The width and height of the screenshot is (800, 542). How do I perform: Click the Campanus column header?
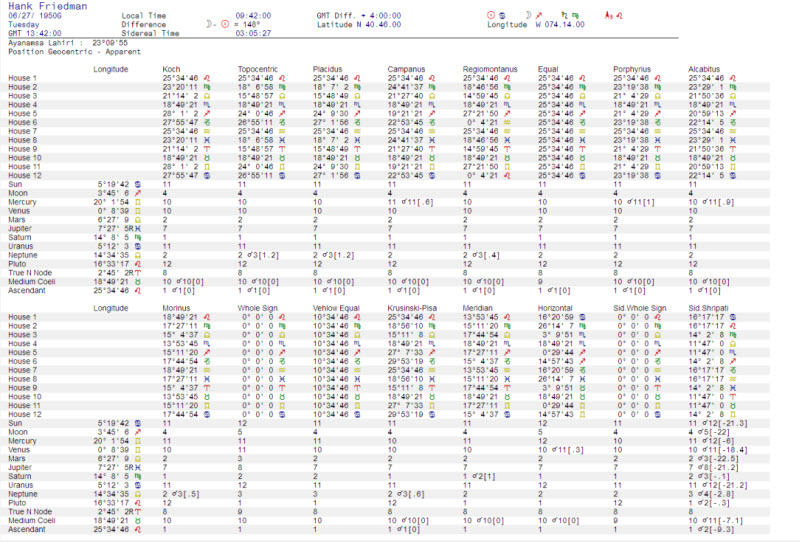[406, 69]
